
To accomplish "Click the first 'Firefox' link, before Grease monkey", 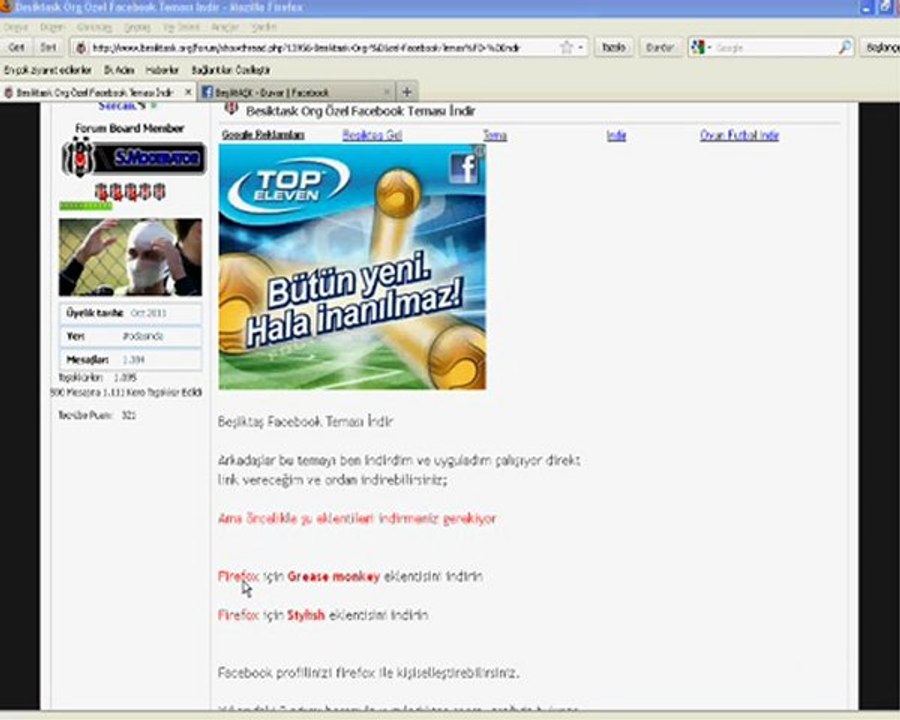I will coord(238,576).
